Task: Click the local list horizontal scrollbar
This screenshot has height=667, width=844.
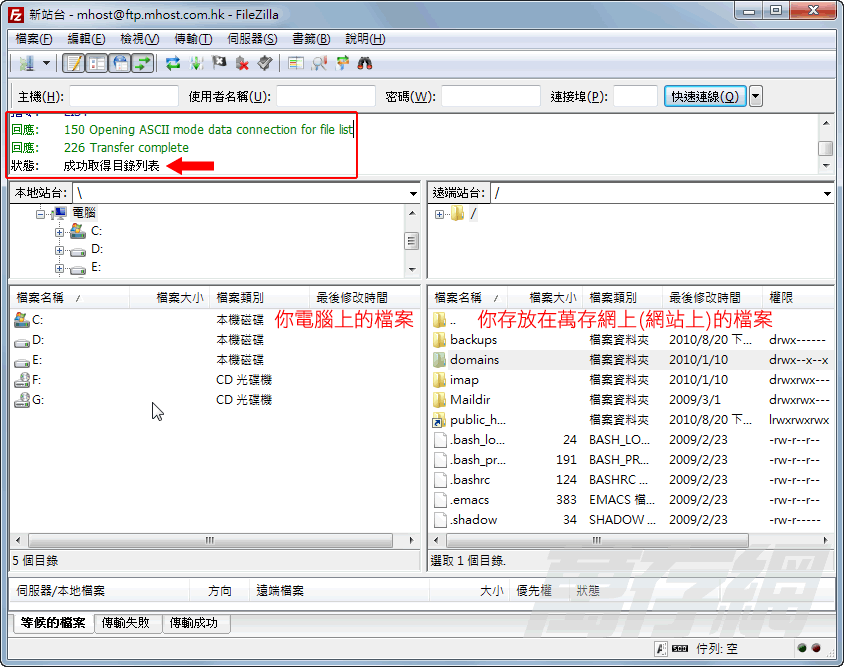Action: 210,540
